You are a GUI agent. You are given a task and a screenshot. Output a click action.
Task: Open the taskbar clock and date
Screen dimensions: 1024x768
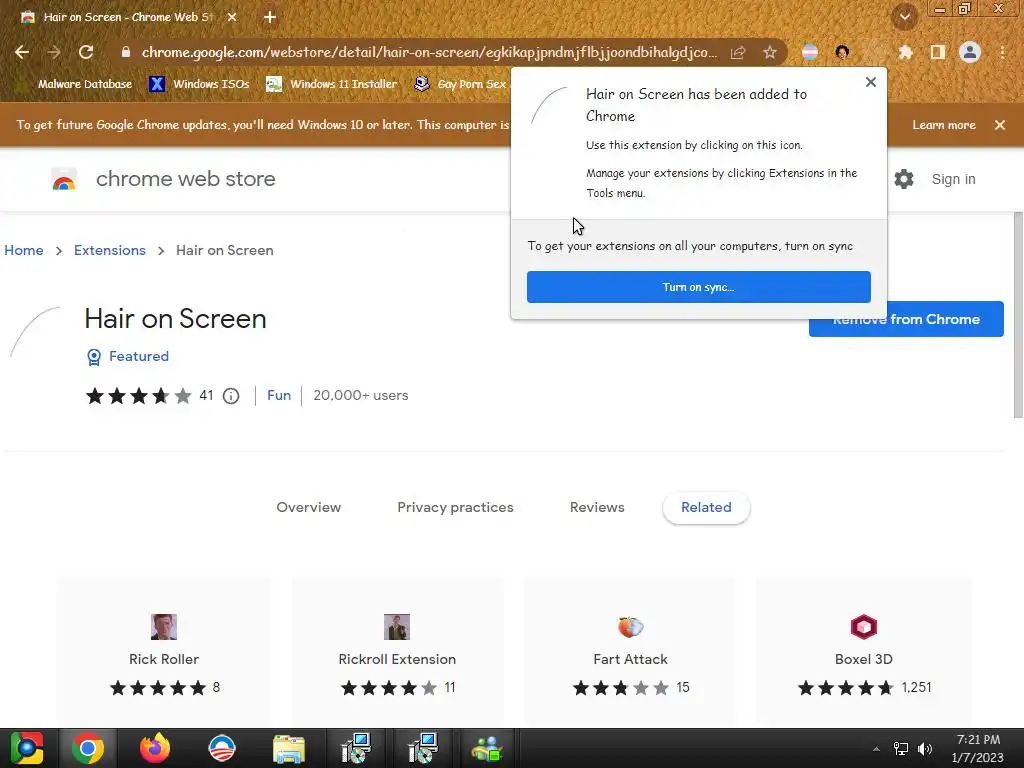(978, 748)
